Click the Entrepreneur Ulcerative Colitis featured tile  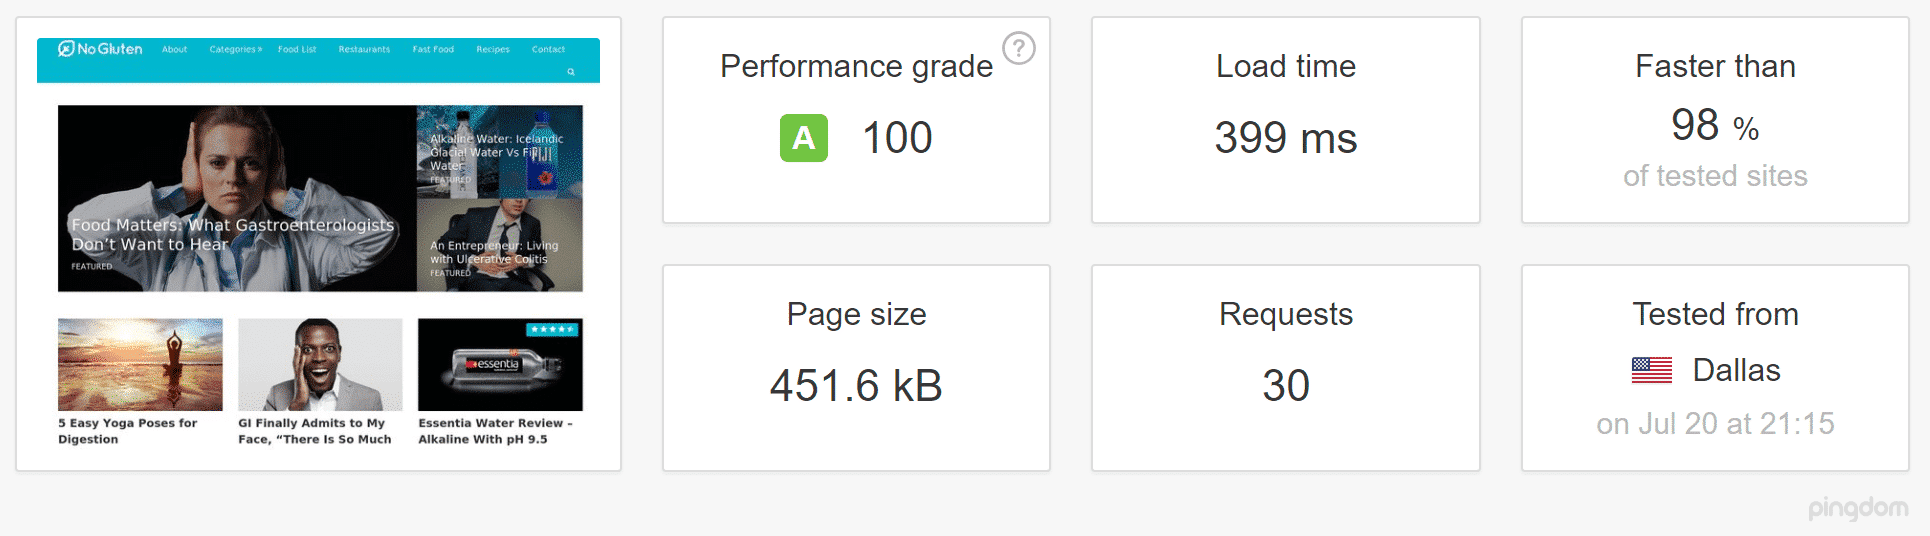499,245
